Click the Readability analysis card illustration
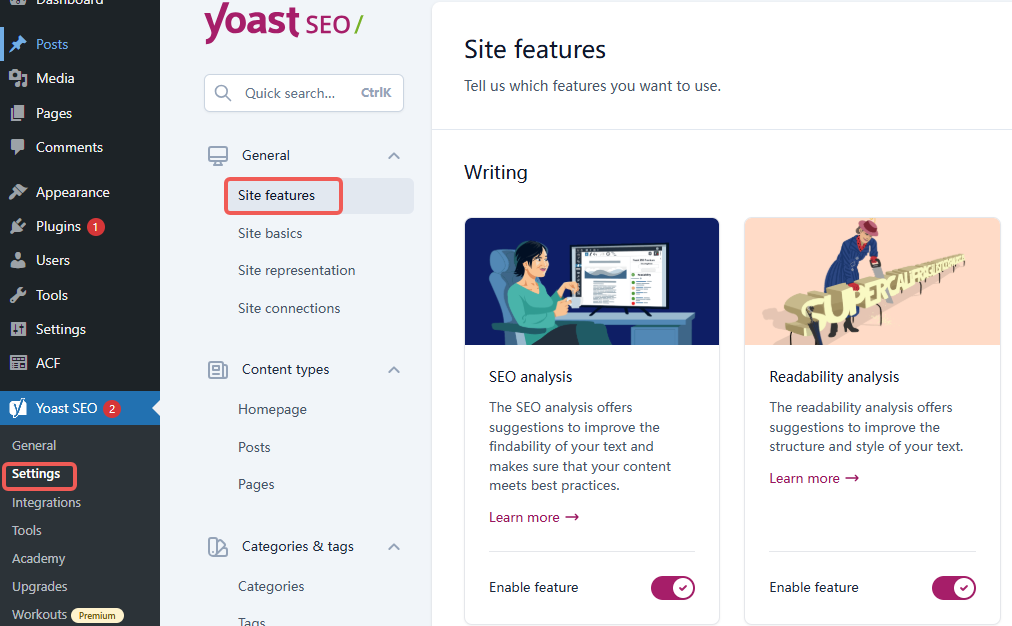The width and height of the screenshot is (1012, 626). 873,281
